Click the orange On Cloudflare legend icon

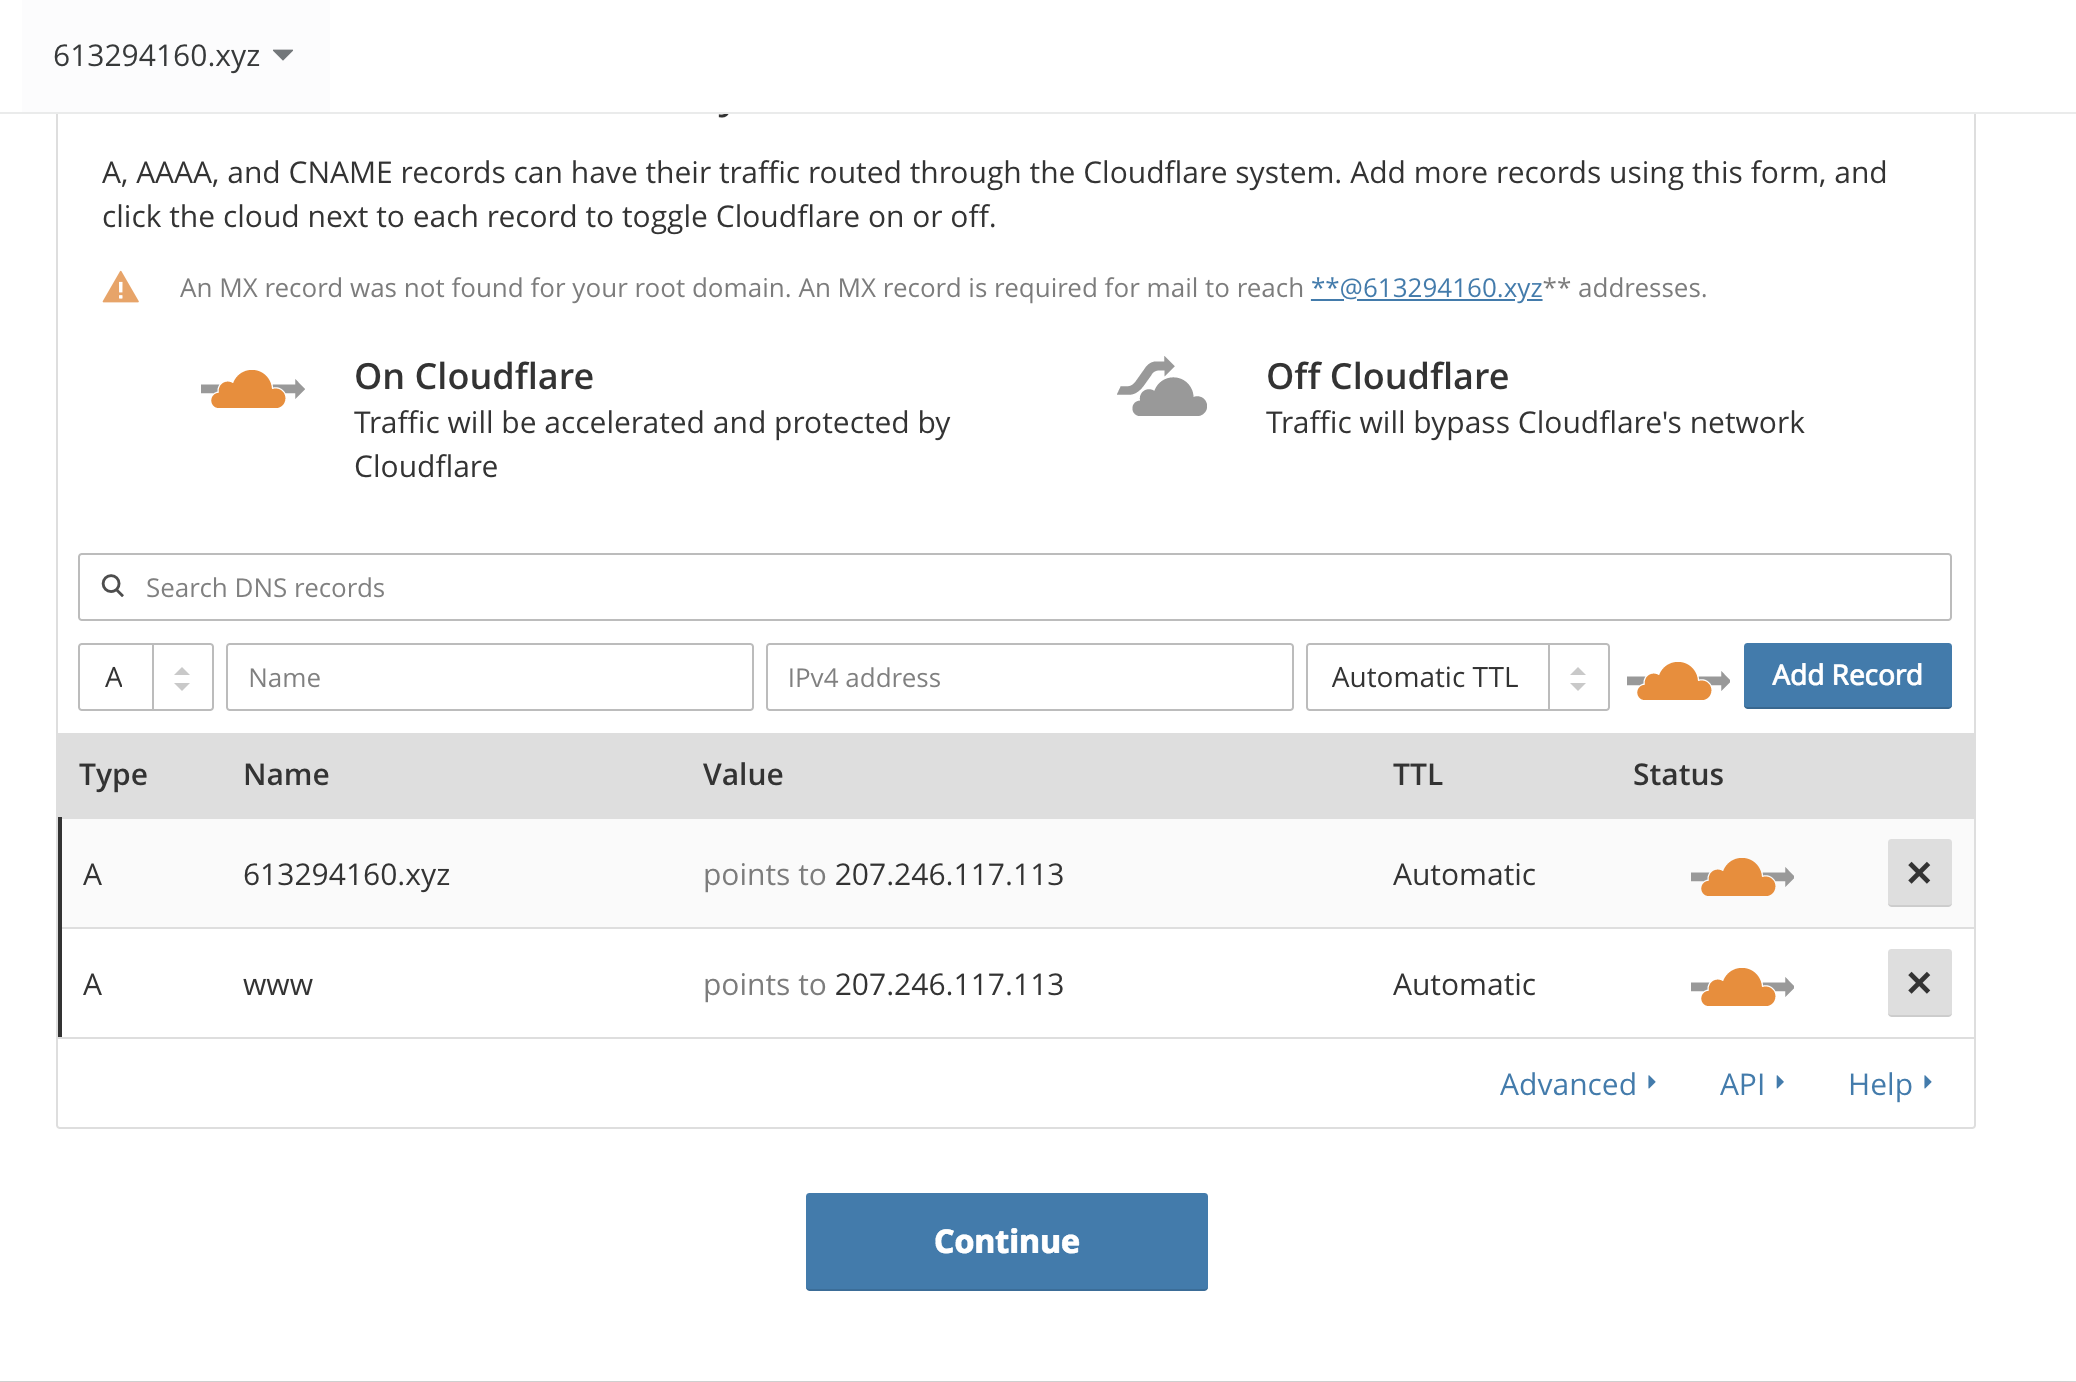(x=252, y=389)
